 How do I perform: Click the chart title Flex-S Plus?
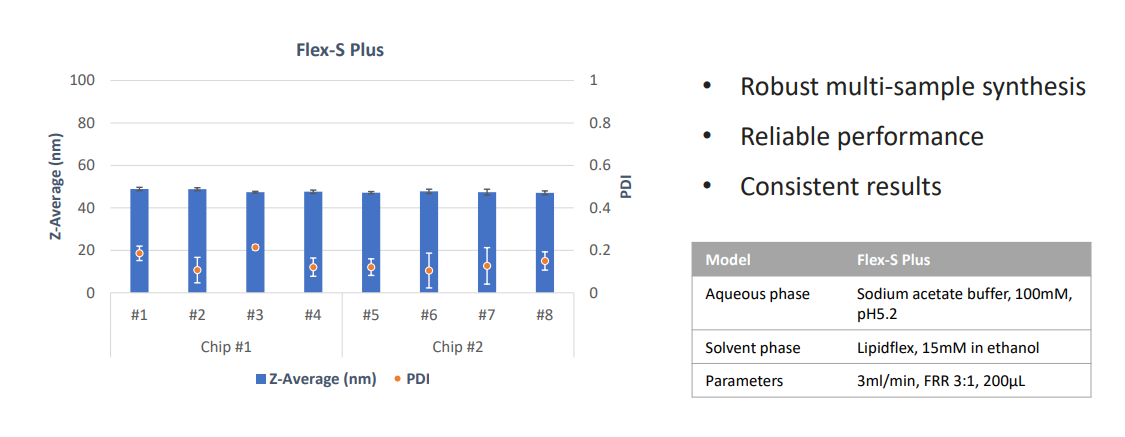click(x=343, y=50)
